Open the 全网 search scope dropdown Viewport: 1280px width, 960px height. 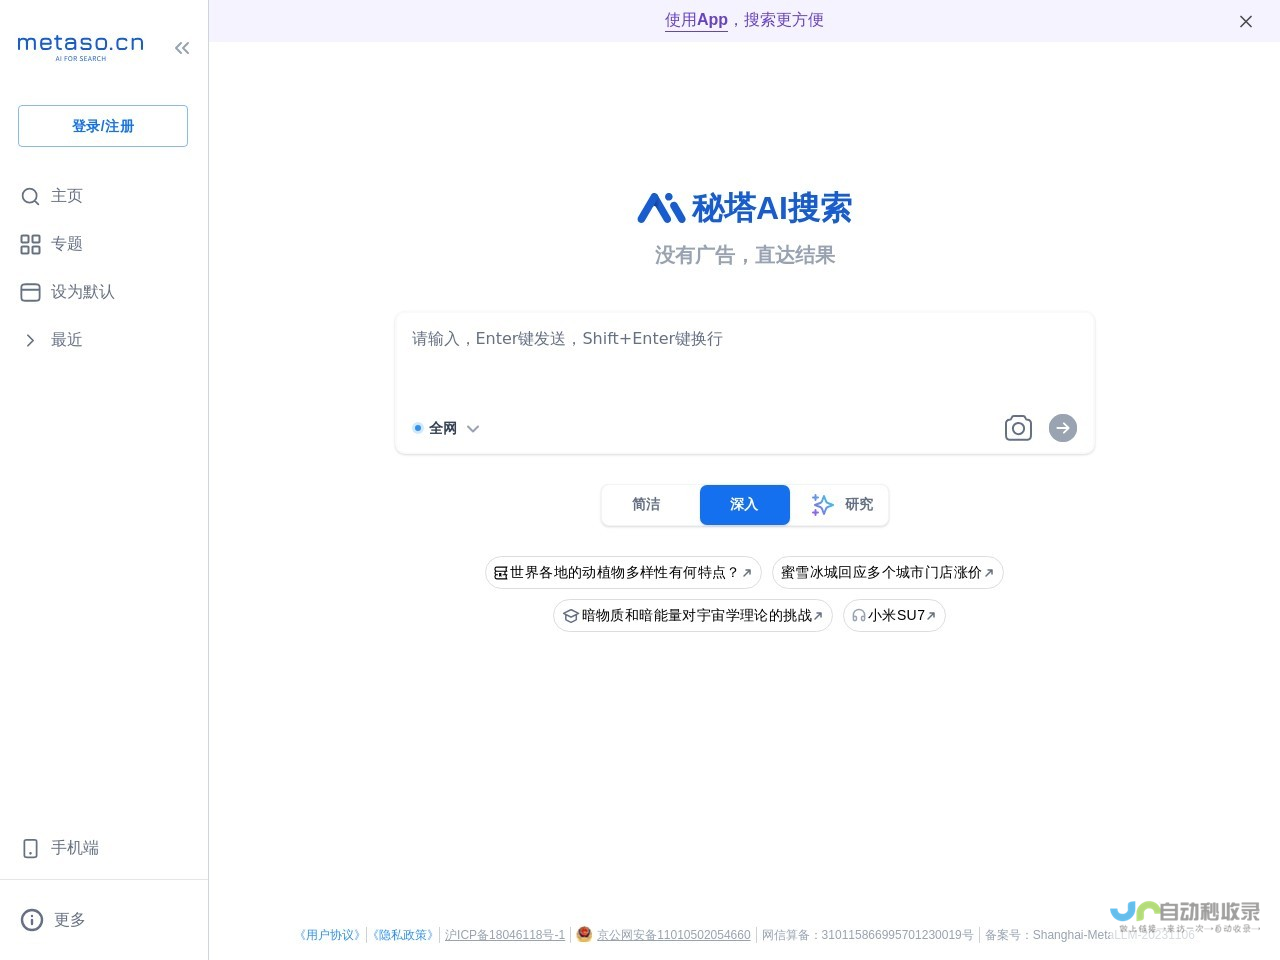click(446, 428)
